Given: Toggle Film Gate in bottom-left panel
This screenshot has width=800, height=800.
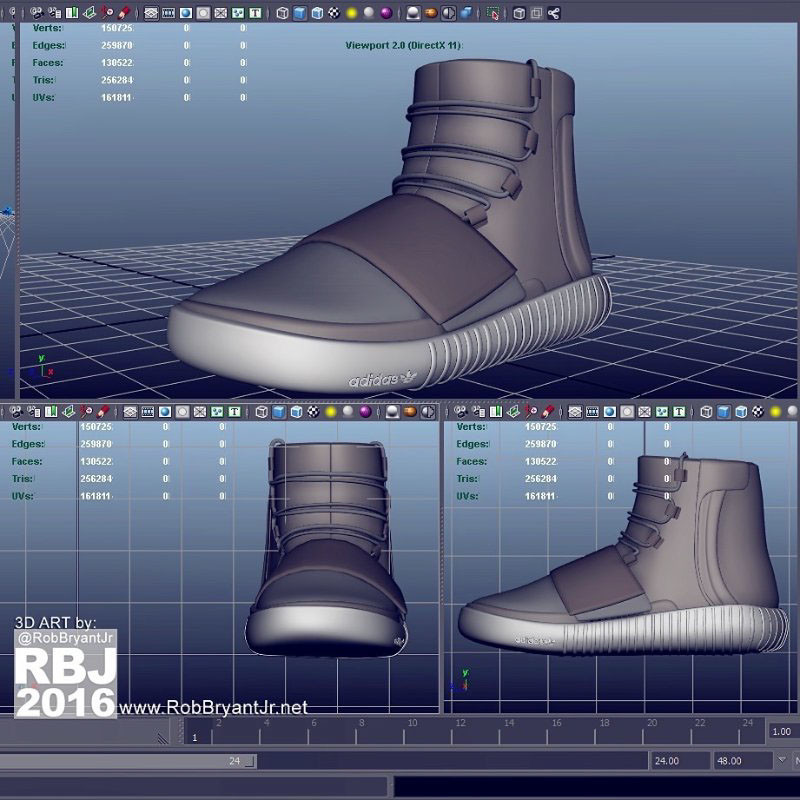Looking at the screenshot, I should coord(147,412).
